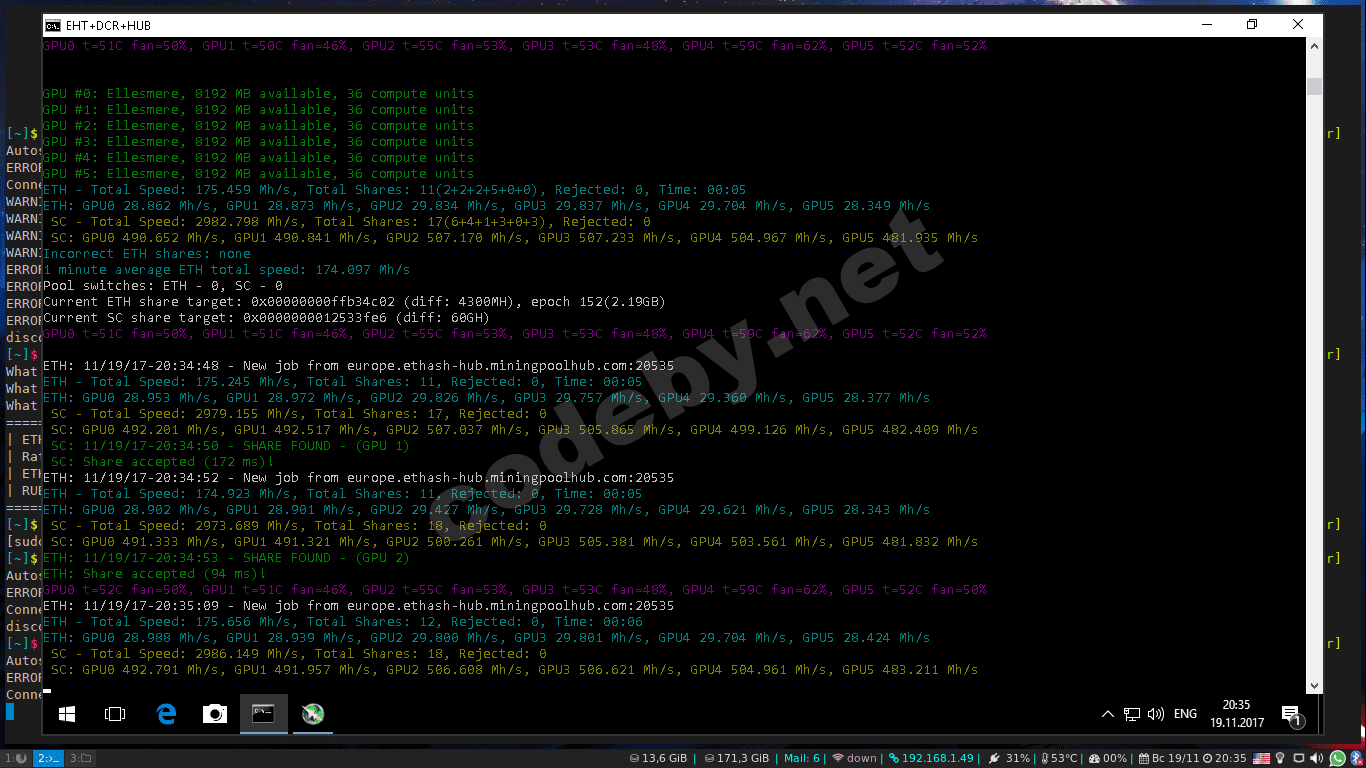Click the status bar volume speaker icon
1366x768 pixels.
[1318, 759]
